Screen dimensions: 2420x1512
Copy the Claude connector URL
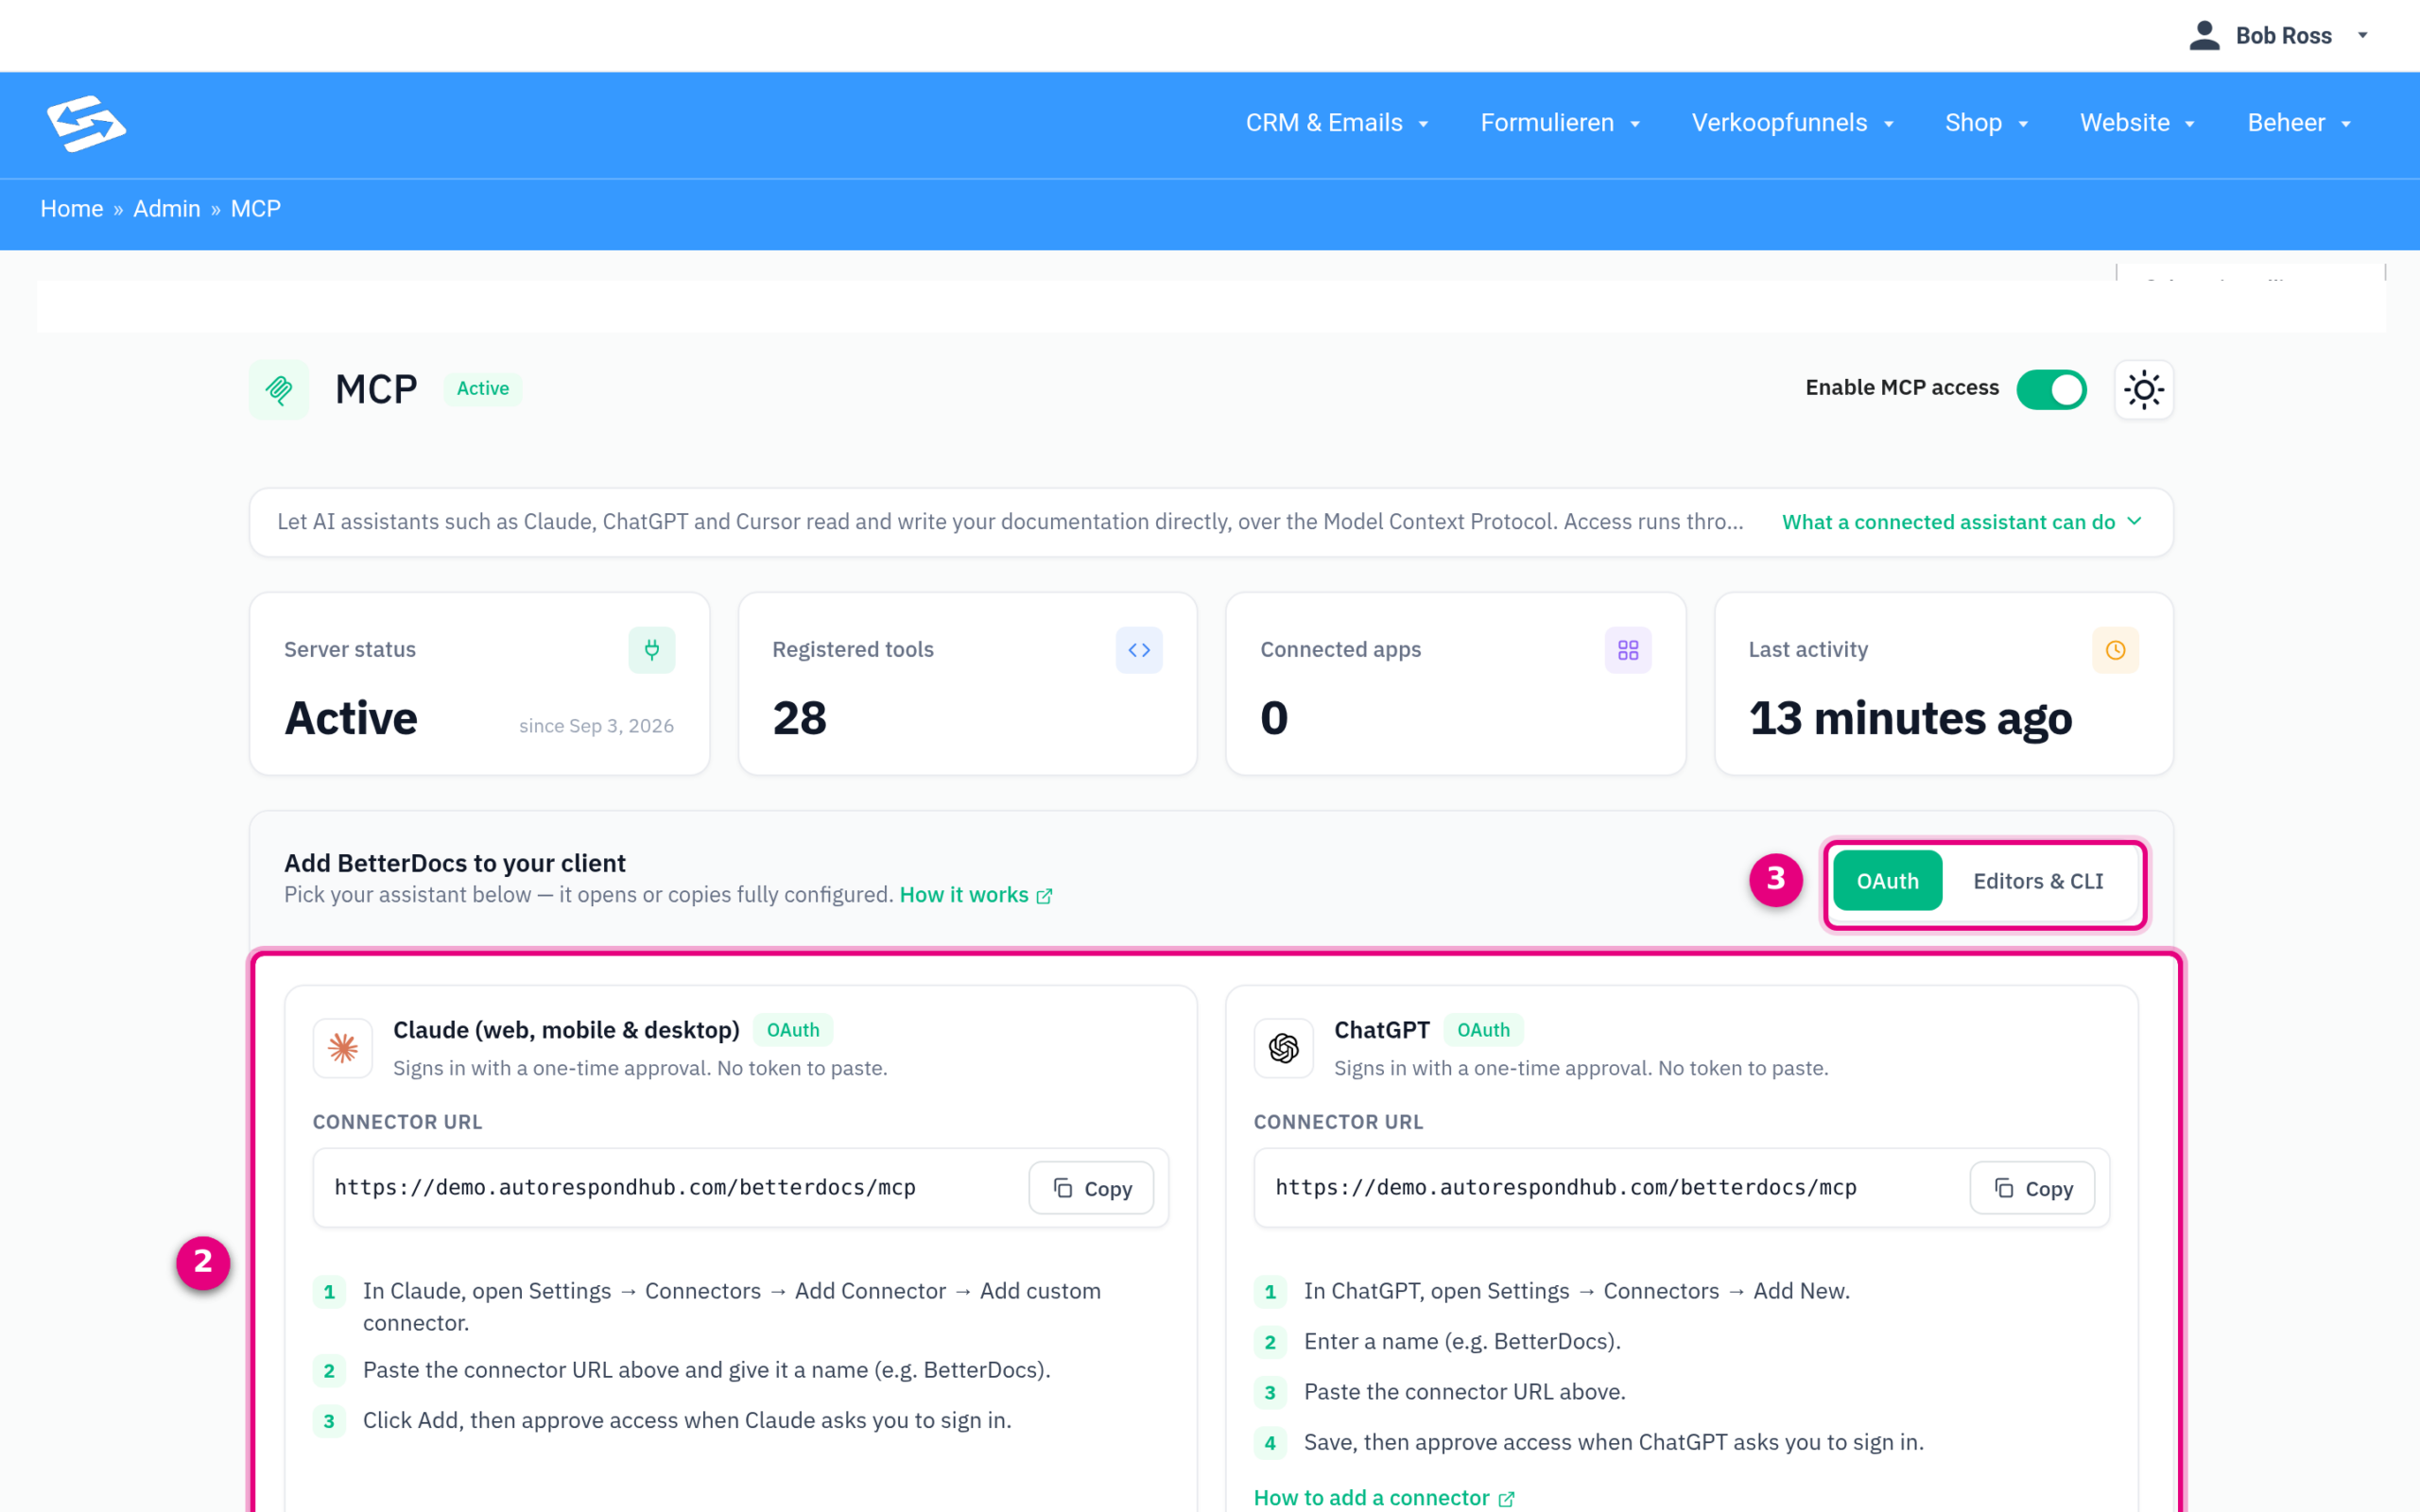(x=1091, y=1188)
